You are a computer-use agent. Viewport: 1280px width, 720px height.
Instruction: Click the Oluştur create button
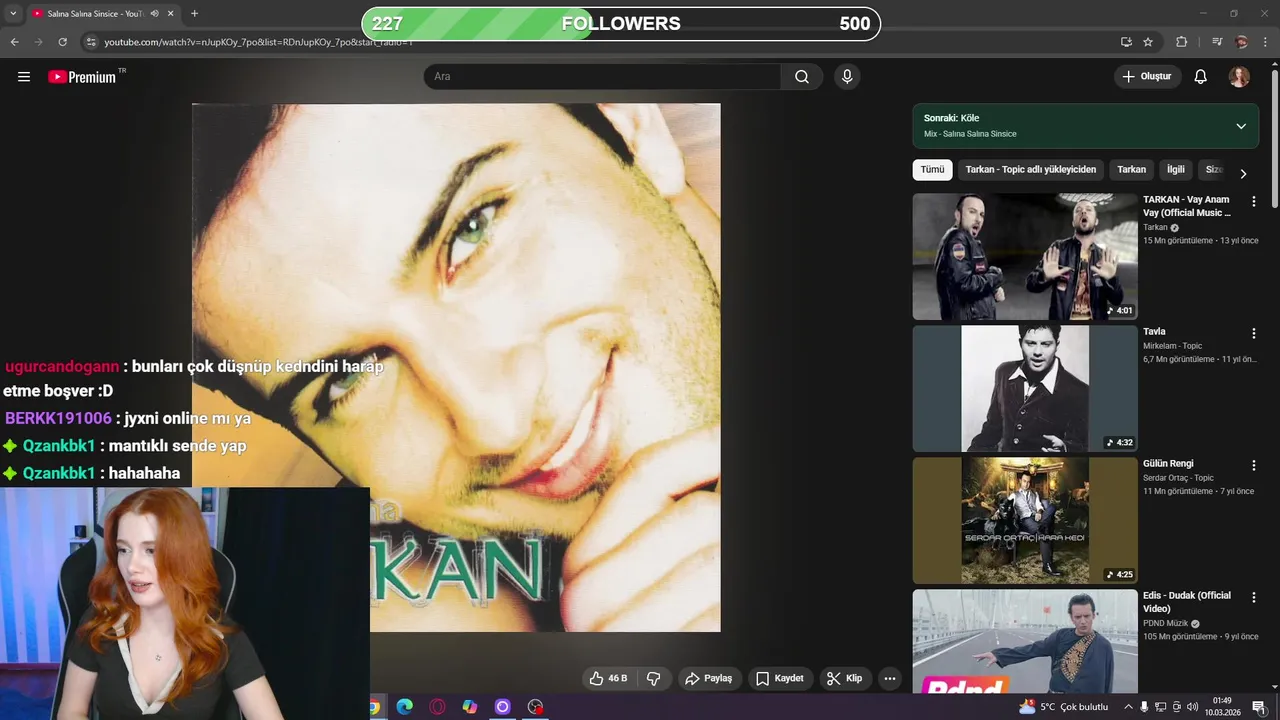coord(1147,77)
